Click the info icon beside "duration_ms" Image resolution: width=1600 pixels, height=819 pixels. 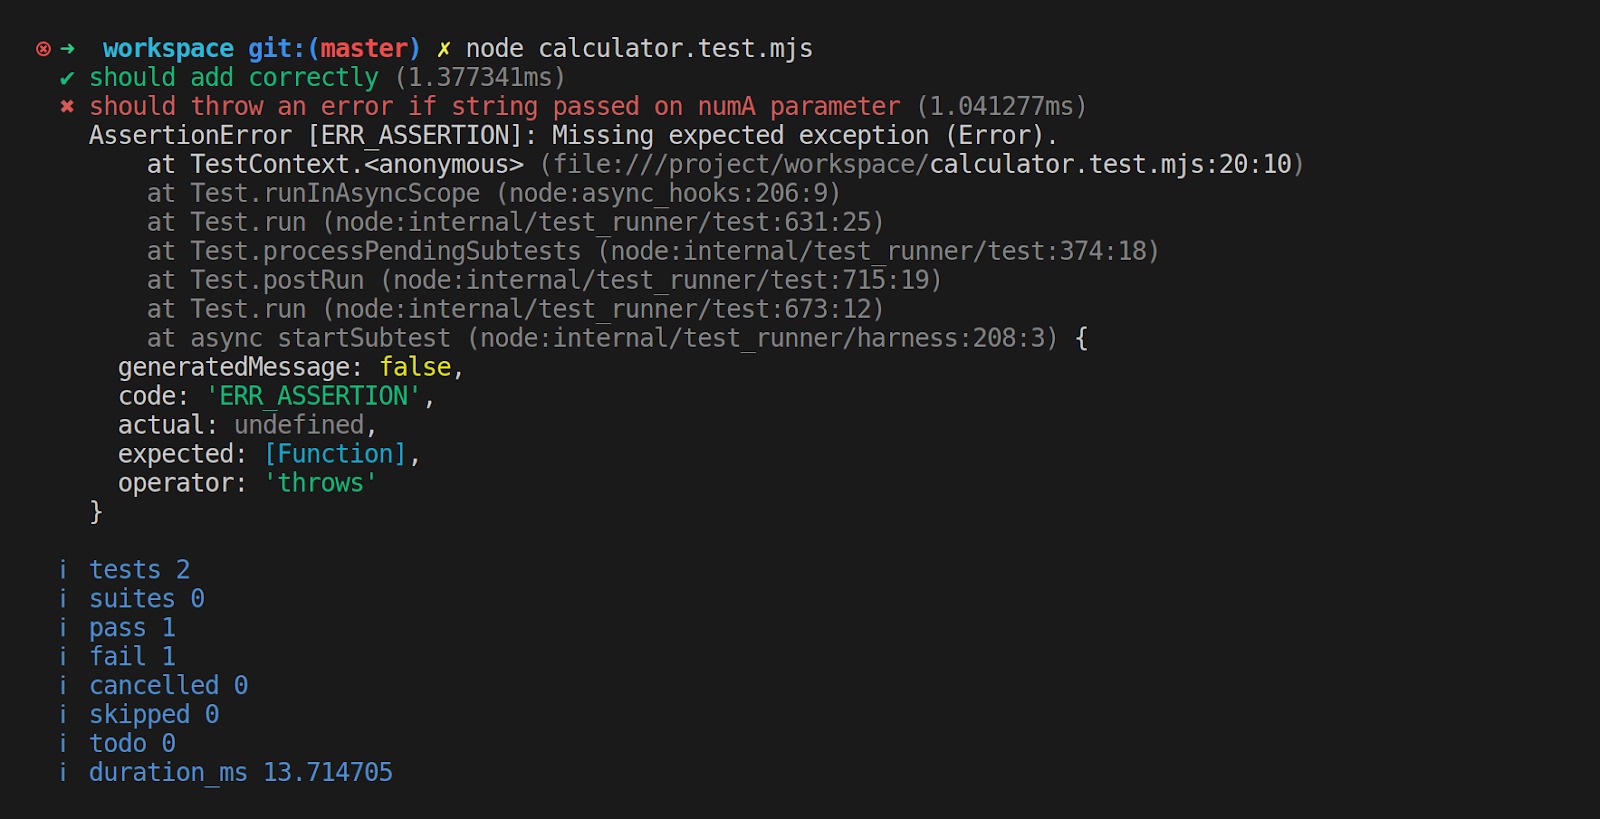point(63,773)
